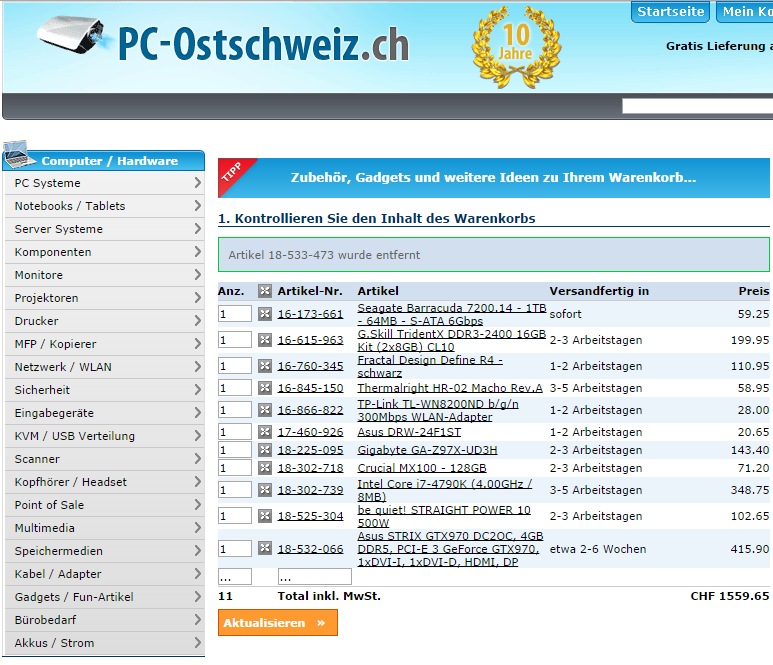Focus the empty new quantity field
This screenshot has height=665, width=773.
[235, 576]
